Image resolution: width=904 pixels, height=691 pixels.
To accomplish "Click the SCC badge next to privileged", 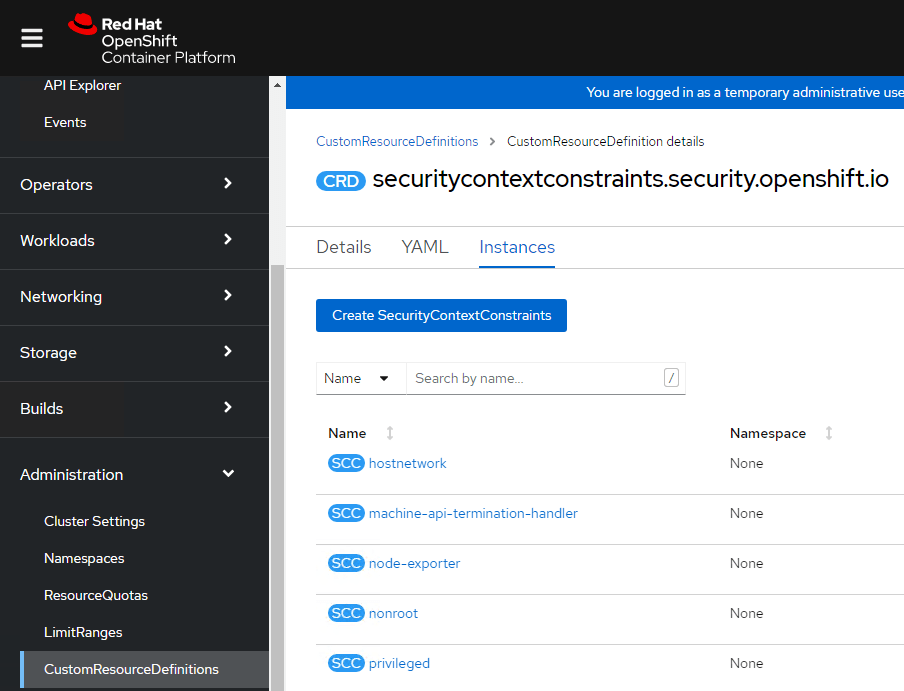I will click(x=346, y=663).
